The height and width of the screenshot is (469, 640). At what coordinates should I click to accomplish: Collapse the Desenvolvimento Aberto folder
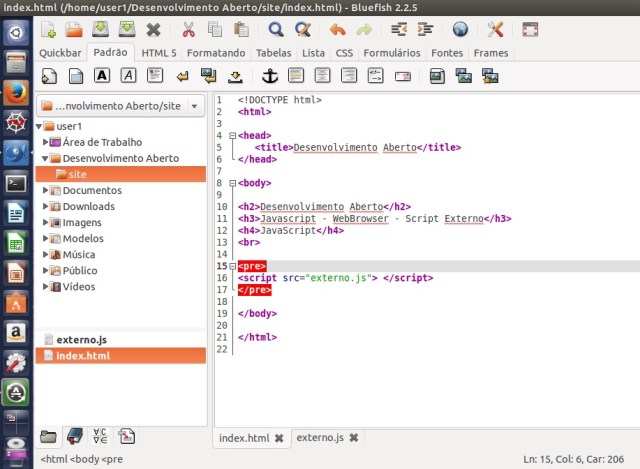tap(46, 158)
